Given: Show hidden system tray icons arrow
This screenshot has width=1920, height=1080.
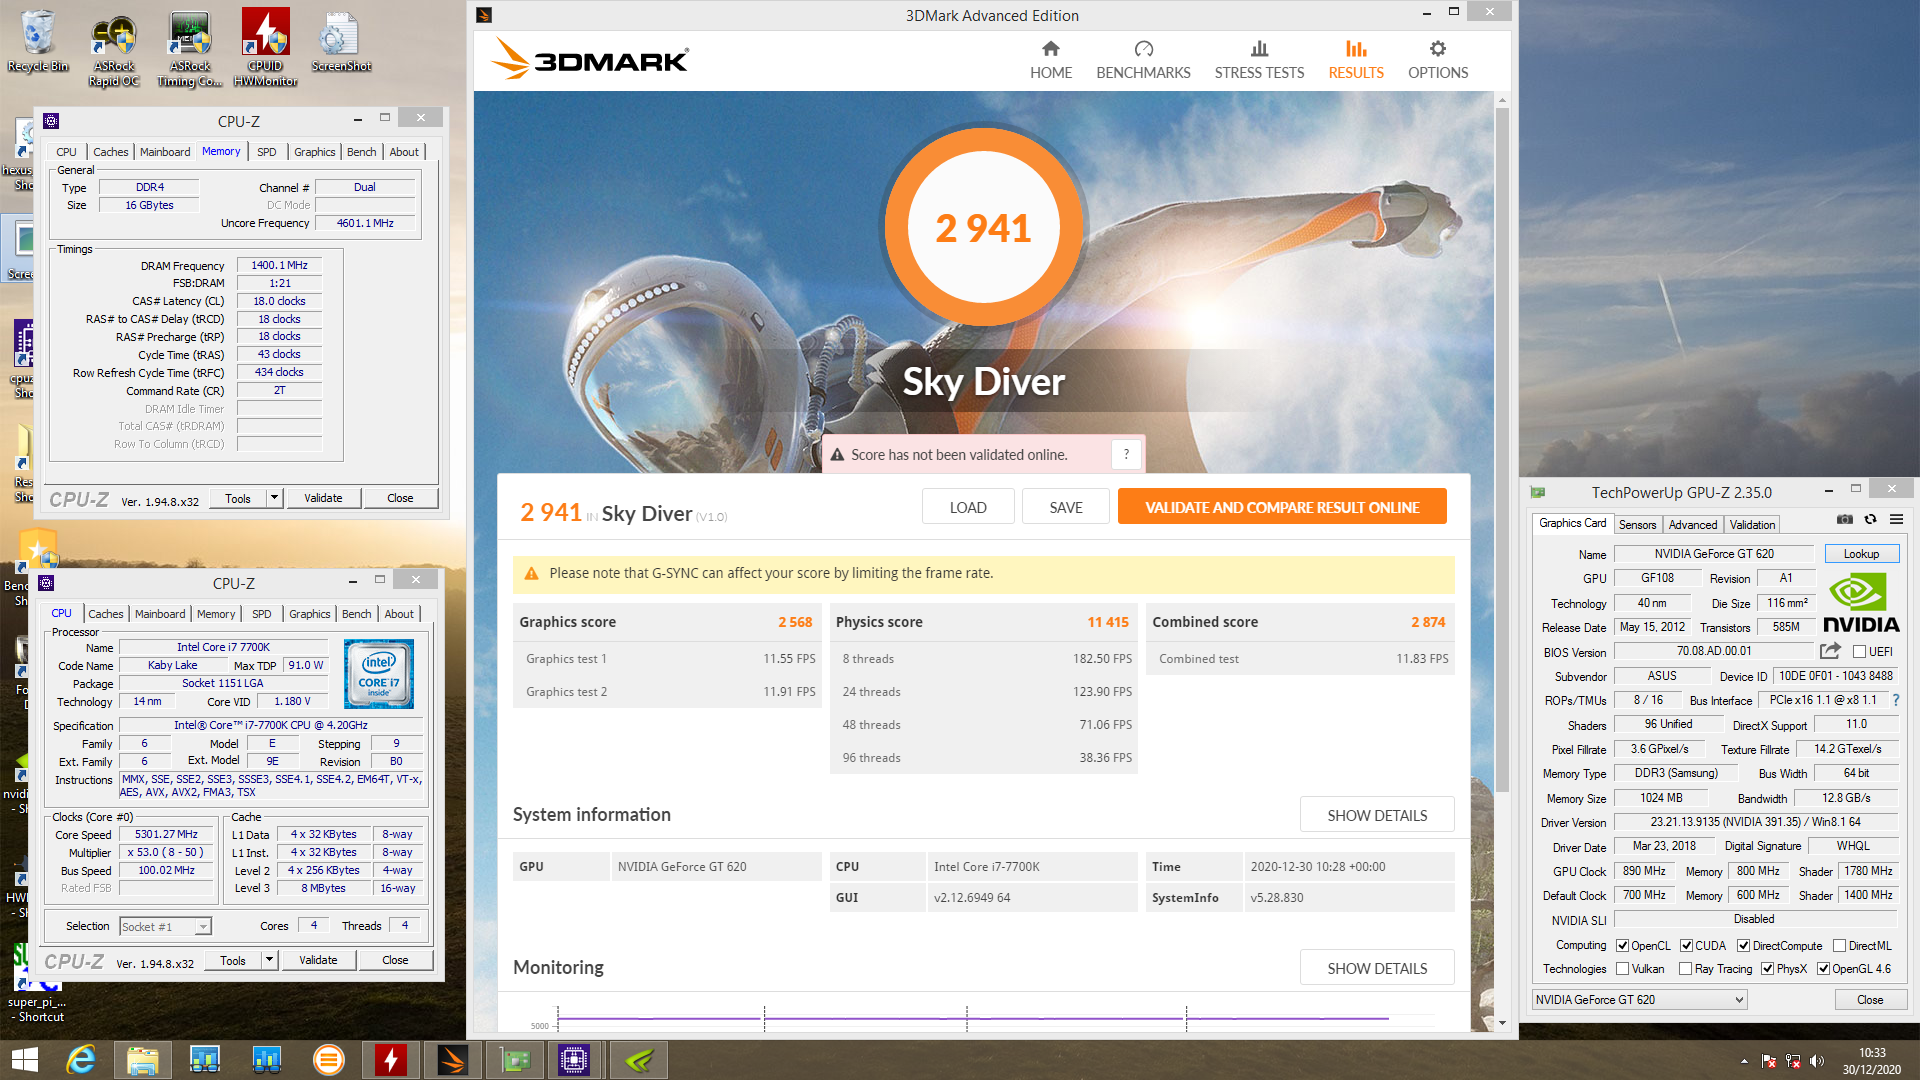Looking at the screenshot, I should point(1744,1061).
